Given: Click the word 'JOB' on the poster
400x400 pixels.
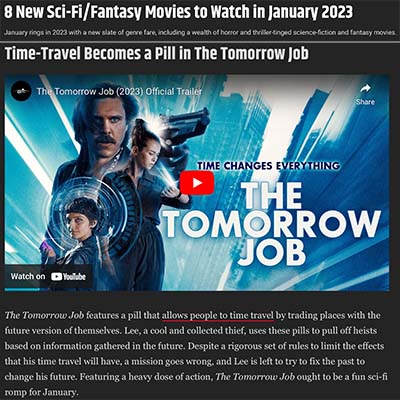Looking at the screenshot, I should click(272, 253).
